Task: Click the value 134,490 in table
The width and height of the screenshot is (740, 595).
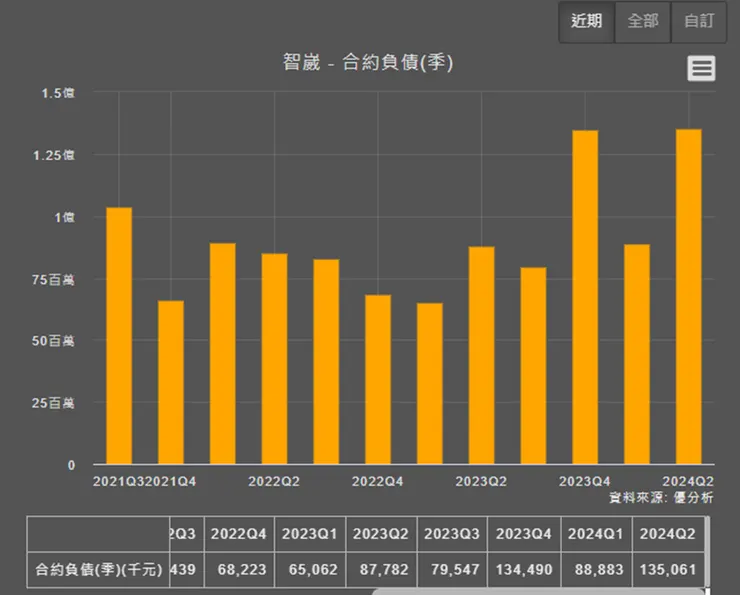Action: click(524, 570)
